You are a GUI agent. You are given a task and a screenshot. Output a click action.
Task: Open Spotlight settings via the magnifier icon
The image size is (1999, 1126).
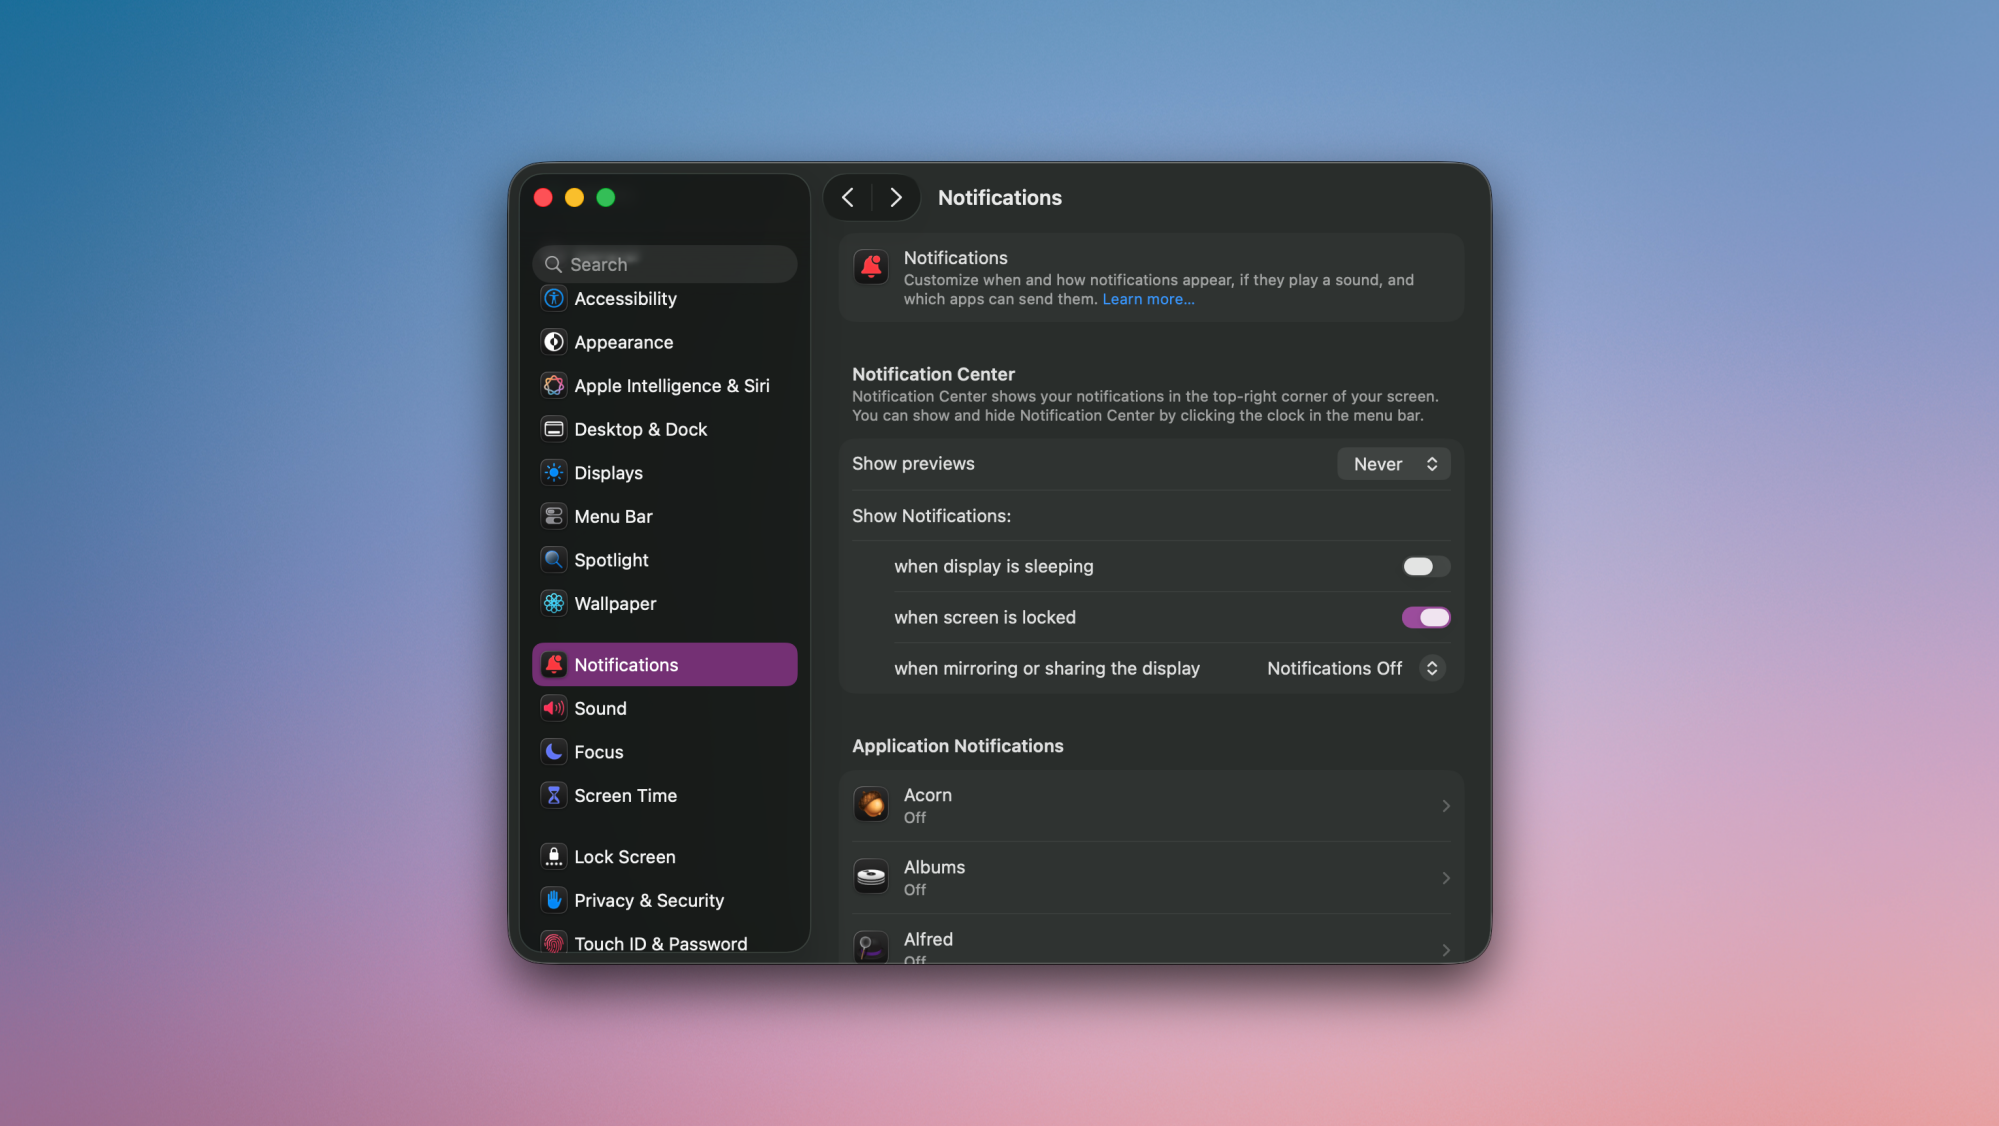(554, 560)
